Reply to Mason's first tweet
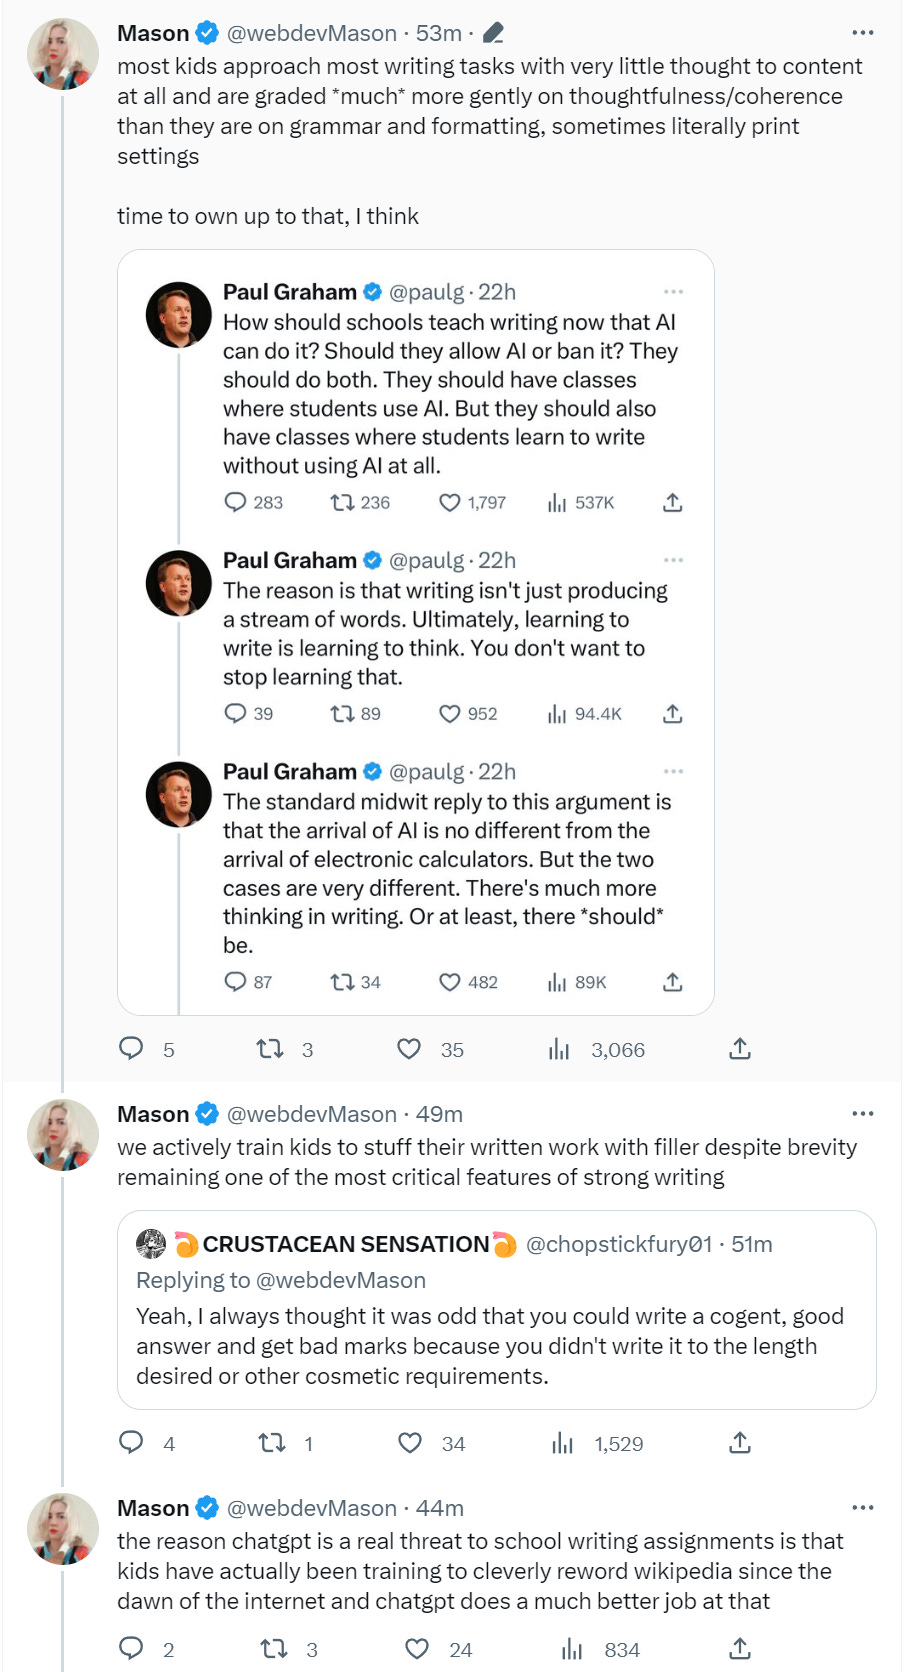The width and height of the screenshot is (910, 1672). [131, 1048]
